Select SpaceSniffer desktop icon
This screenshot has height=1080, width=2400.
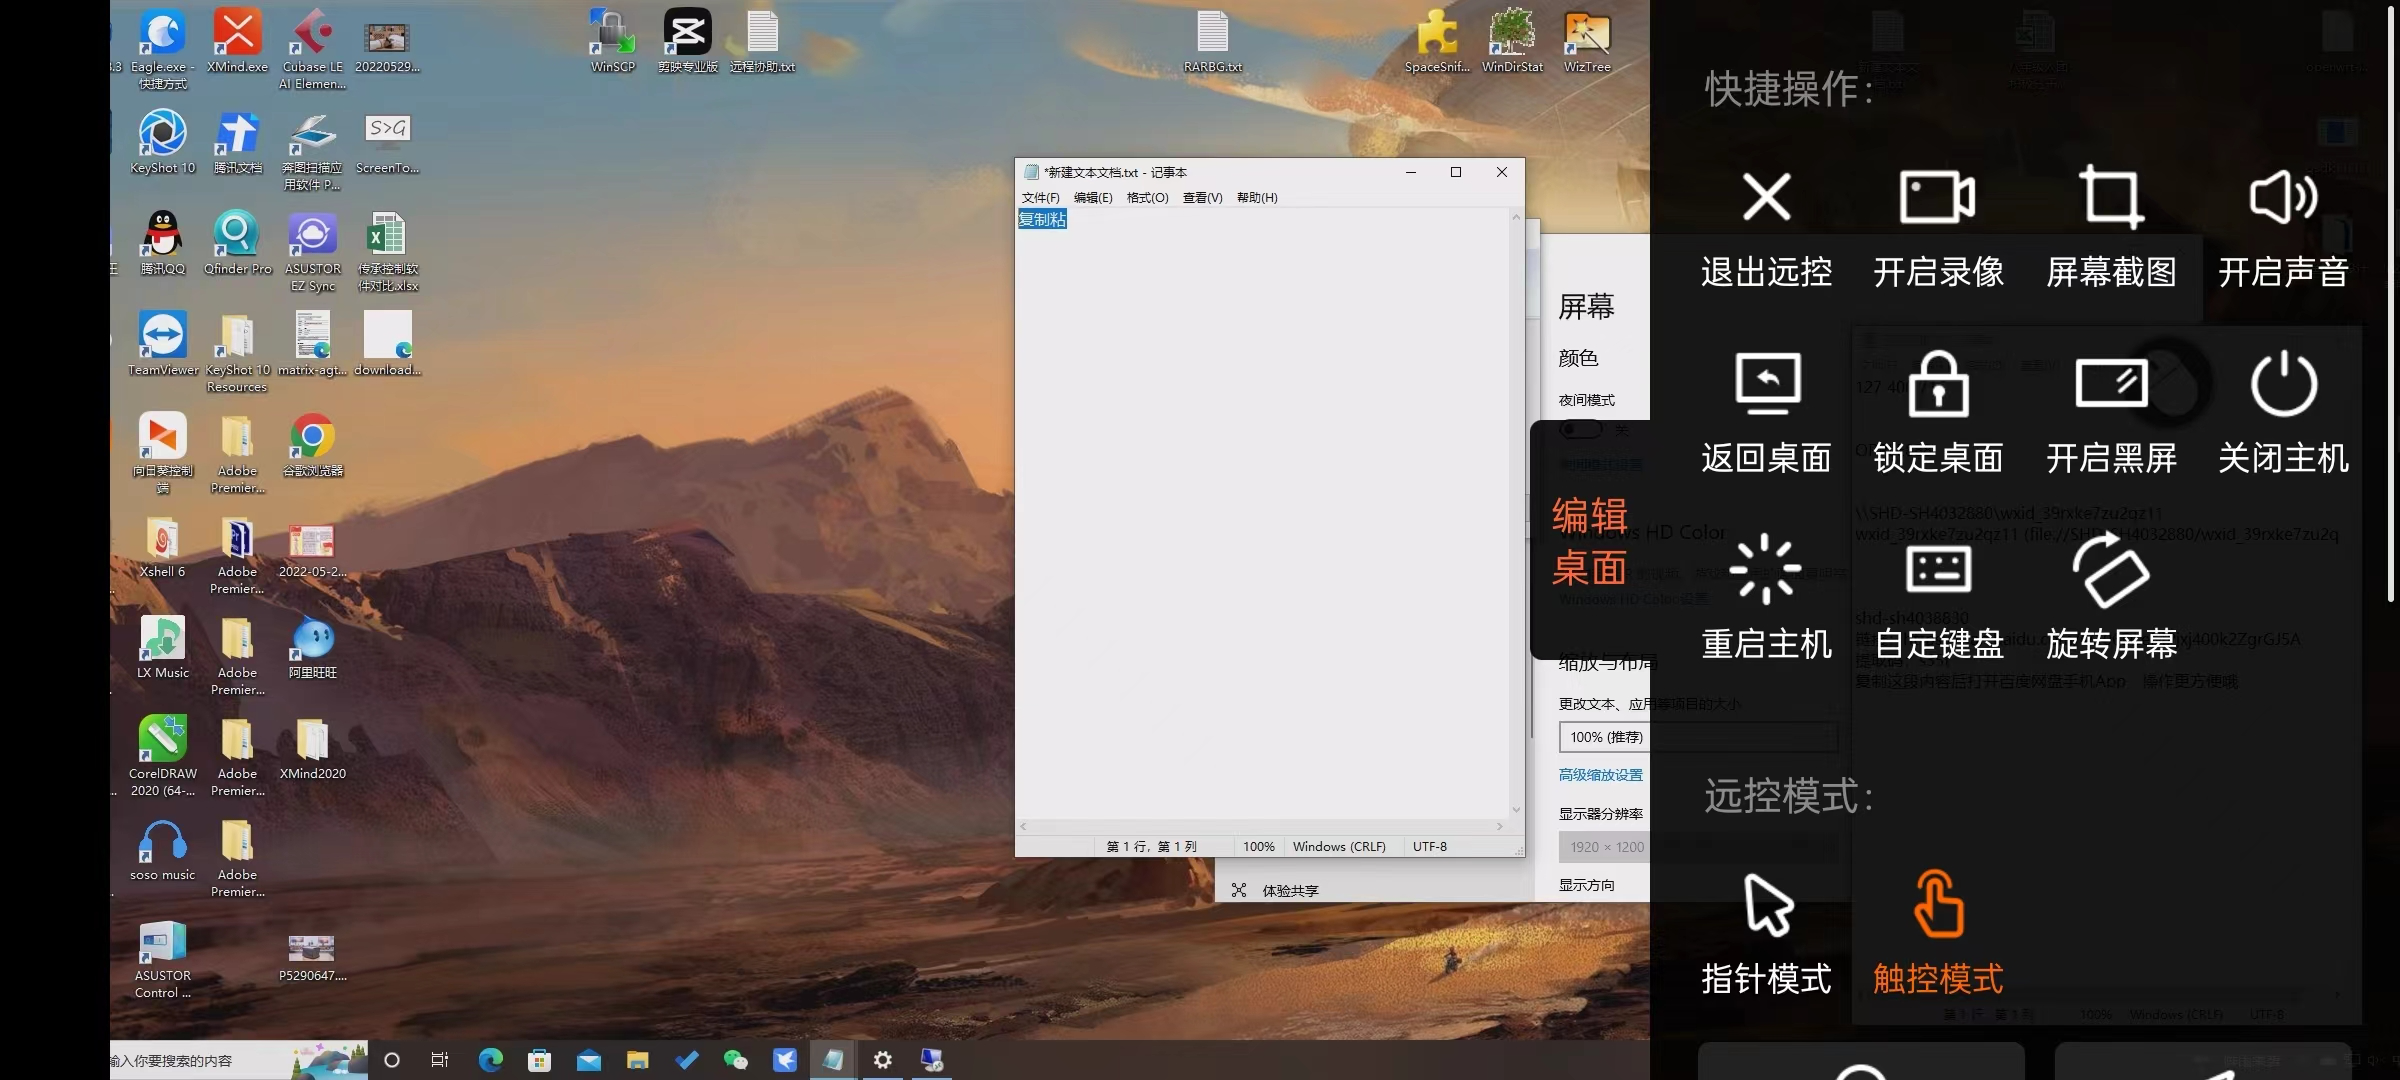(x=1437, y=41)
